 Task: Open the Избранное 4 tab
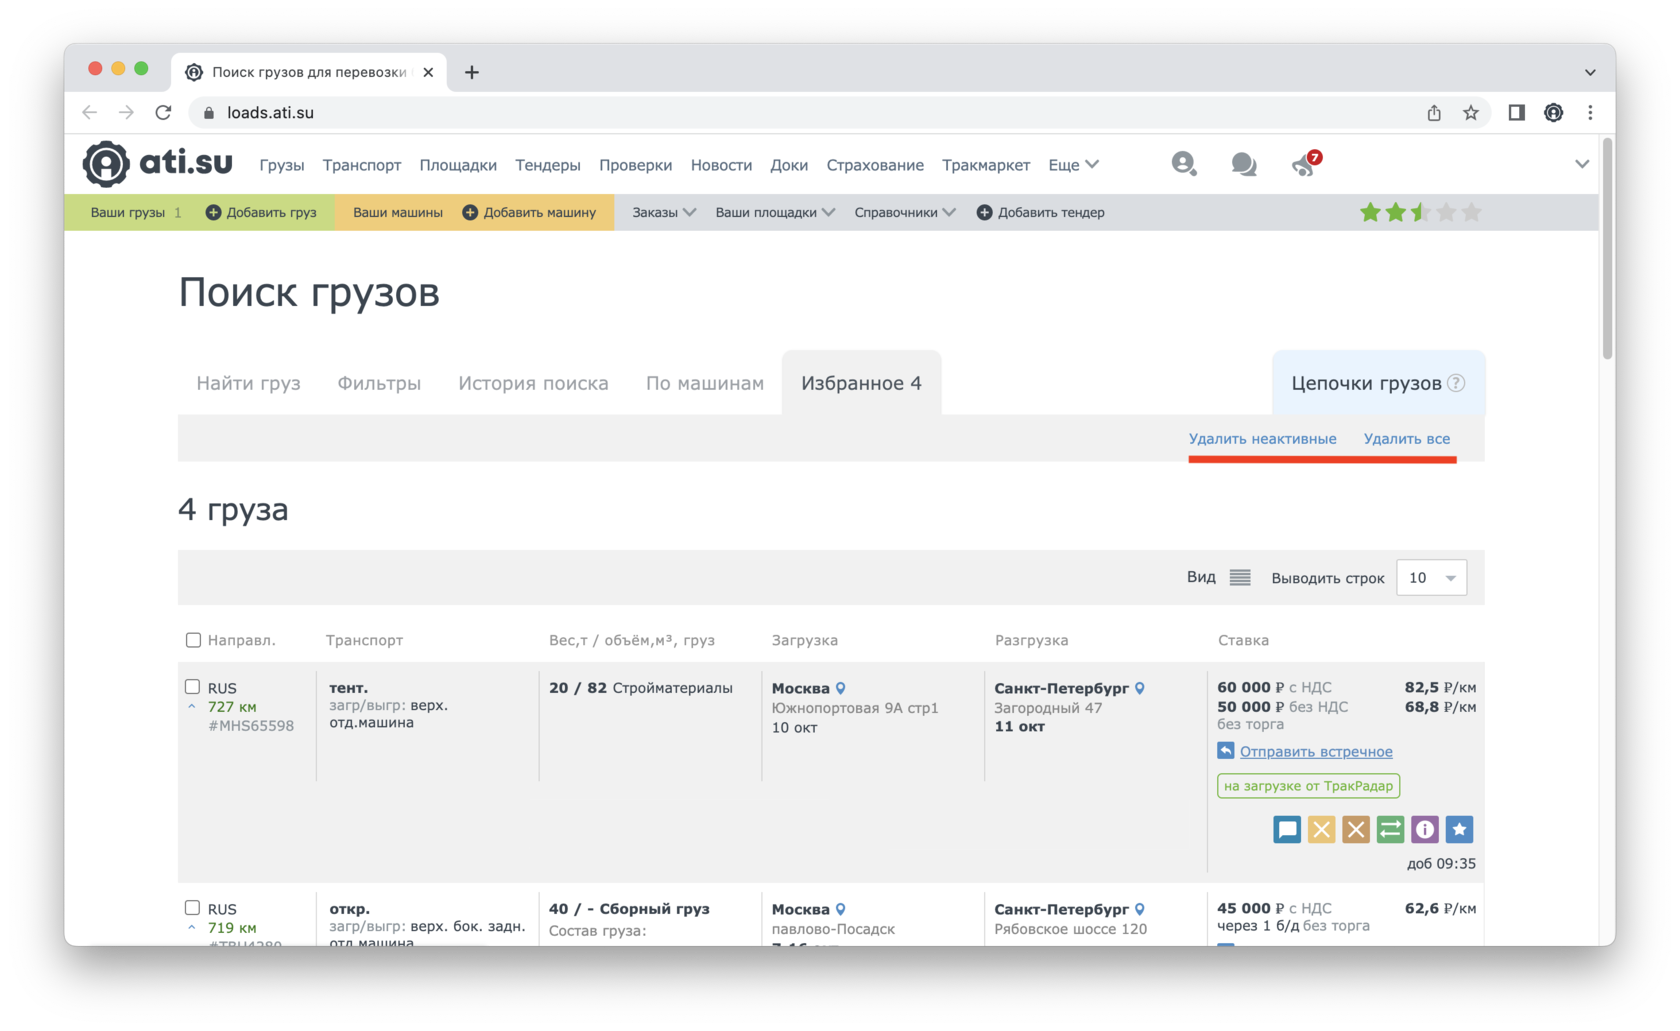[861, 383]
